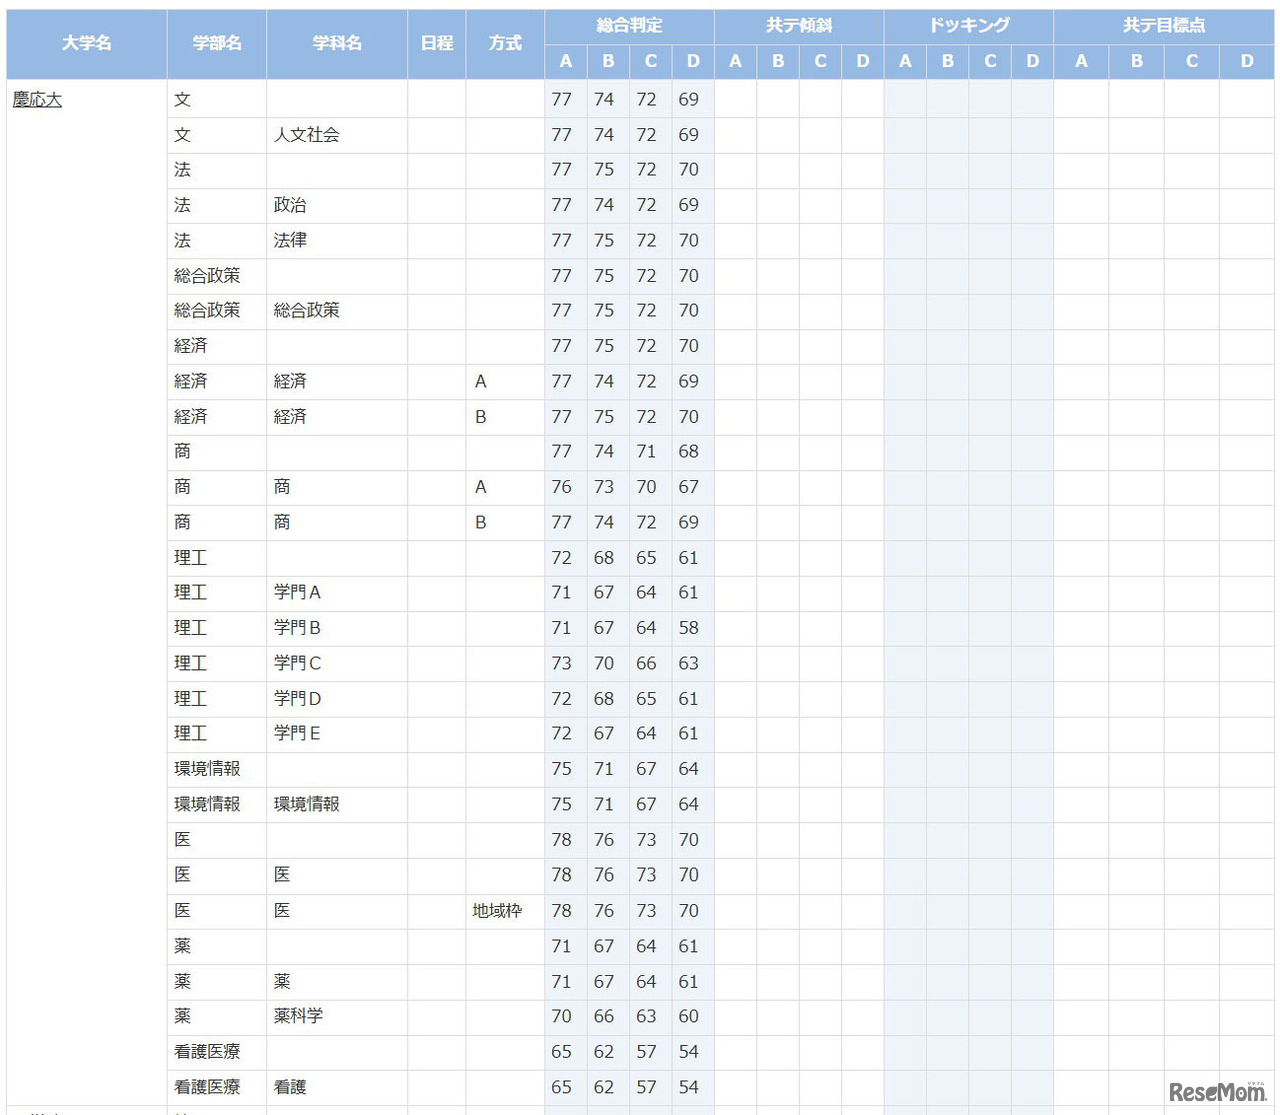
Task: Select the value 64 in the 学門E row
Action: (x=647, y=734)
